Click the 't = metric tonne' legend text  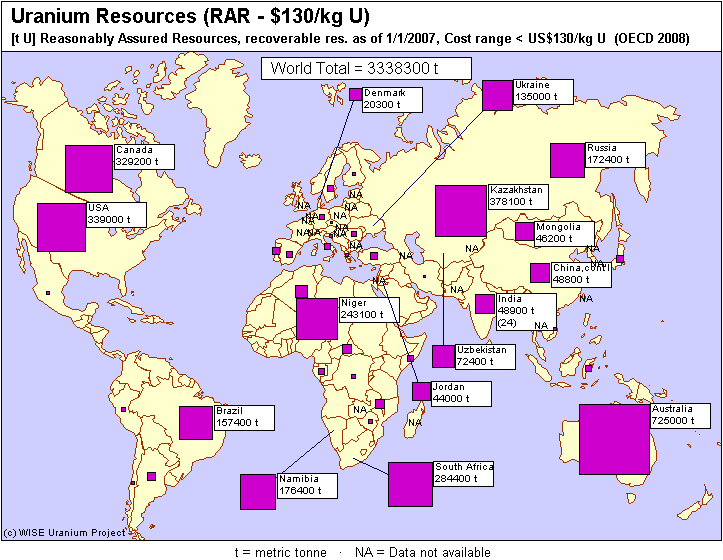tap(280, 552)
